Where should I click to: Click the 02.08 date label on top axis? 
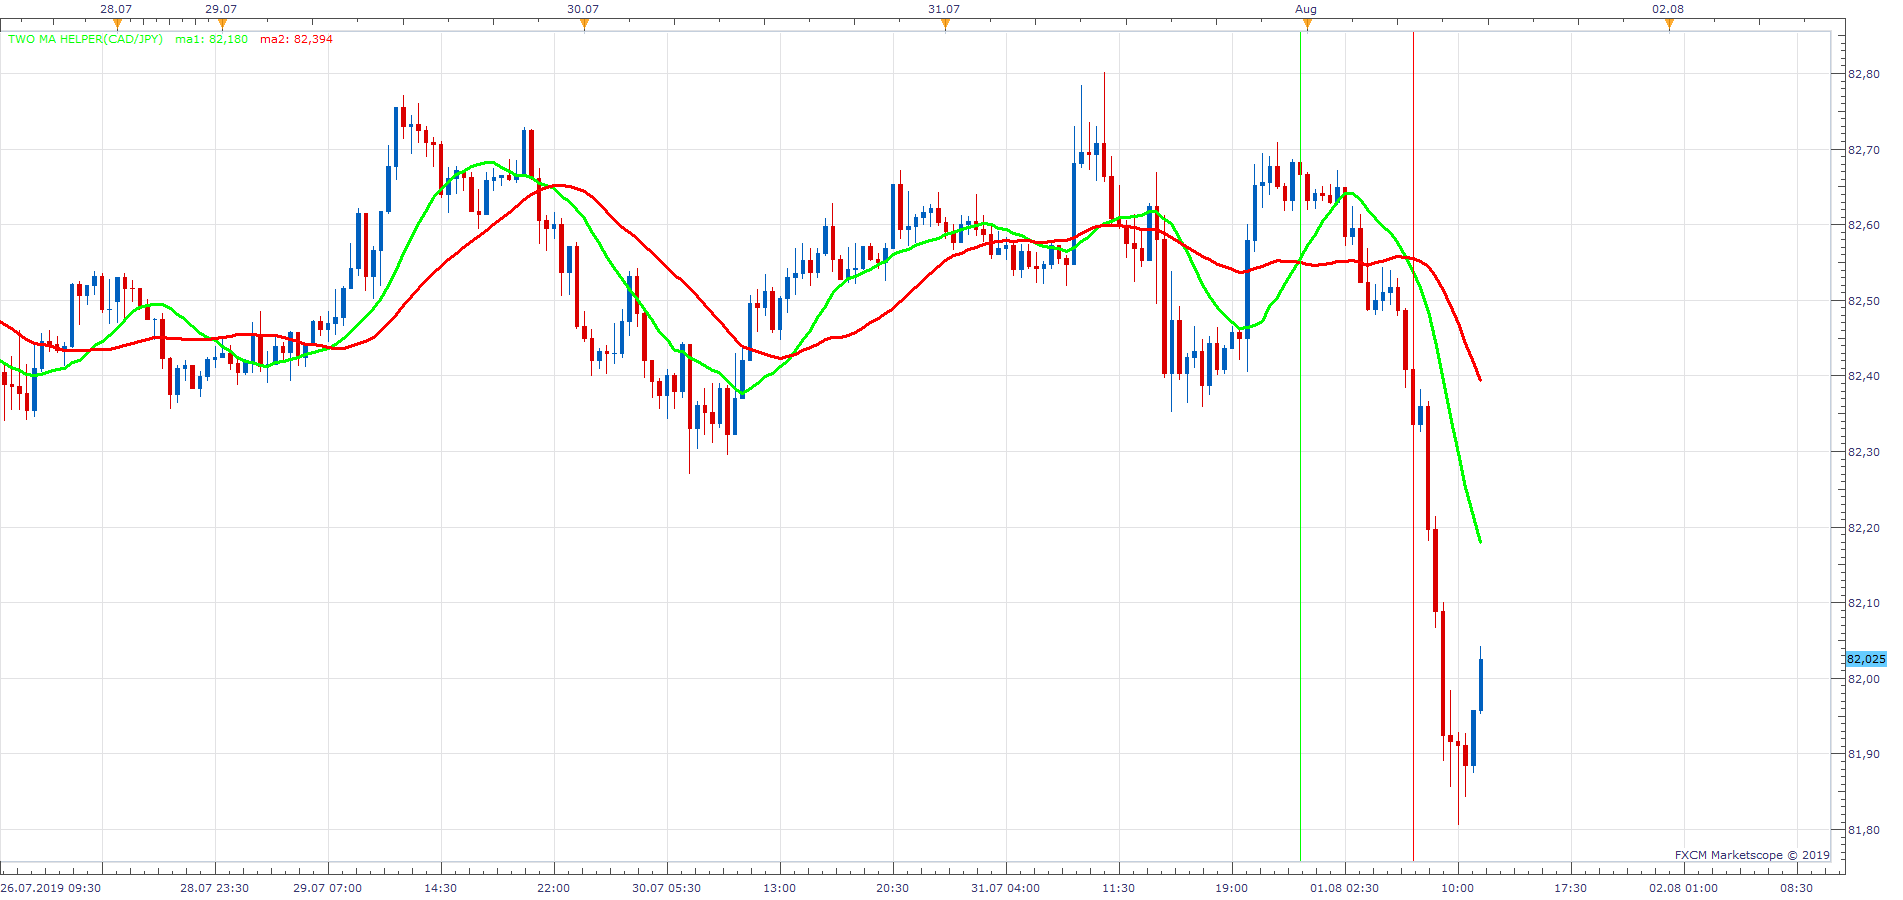[1668, 9]
